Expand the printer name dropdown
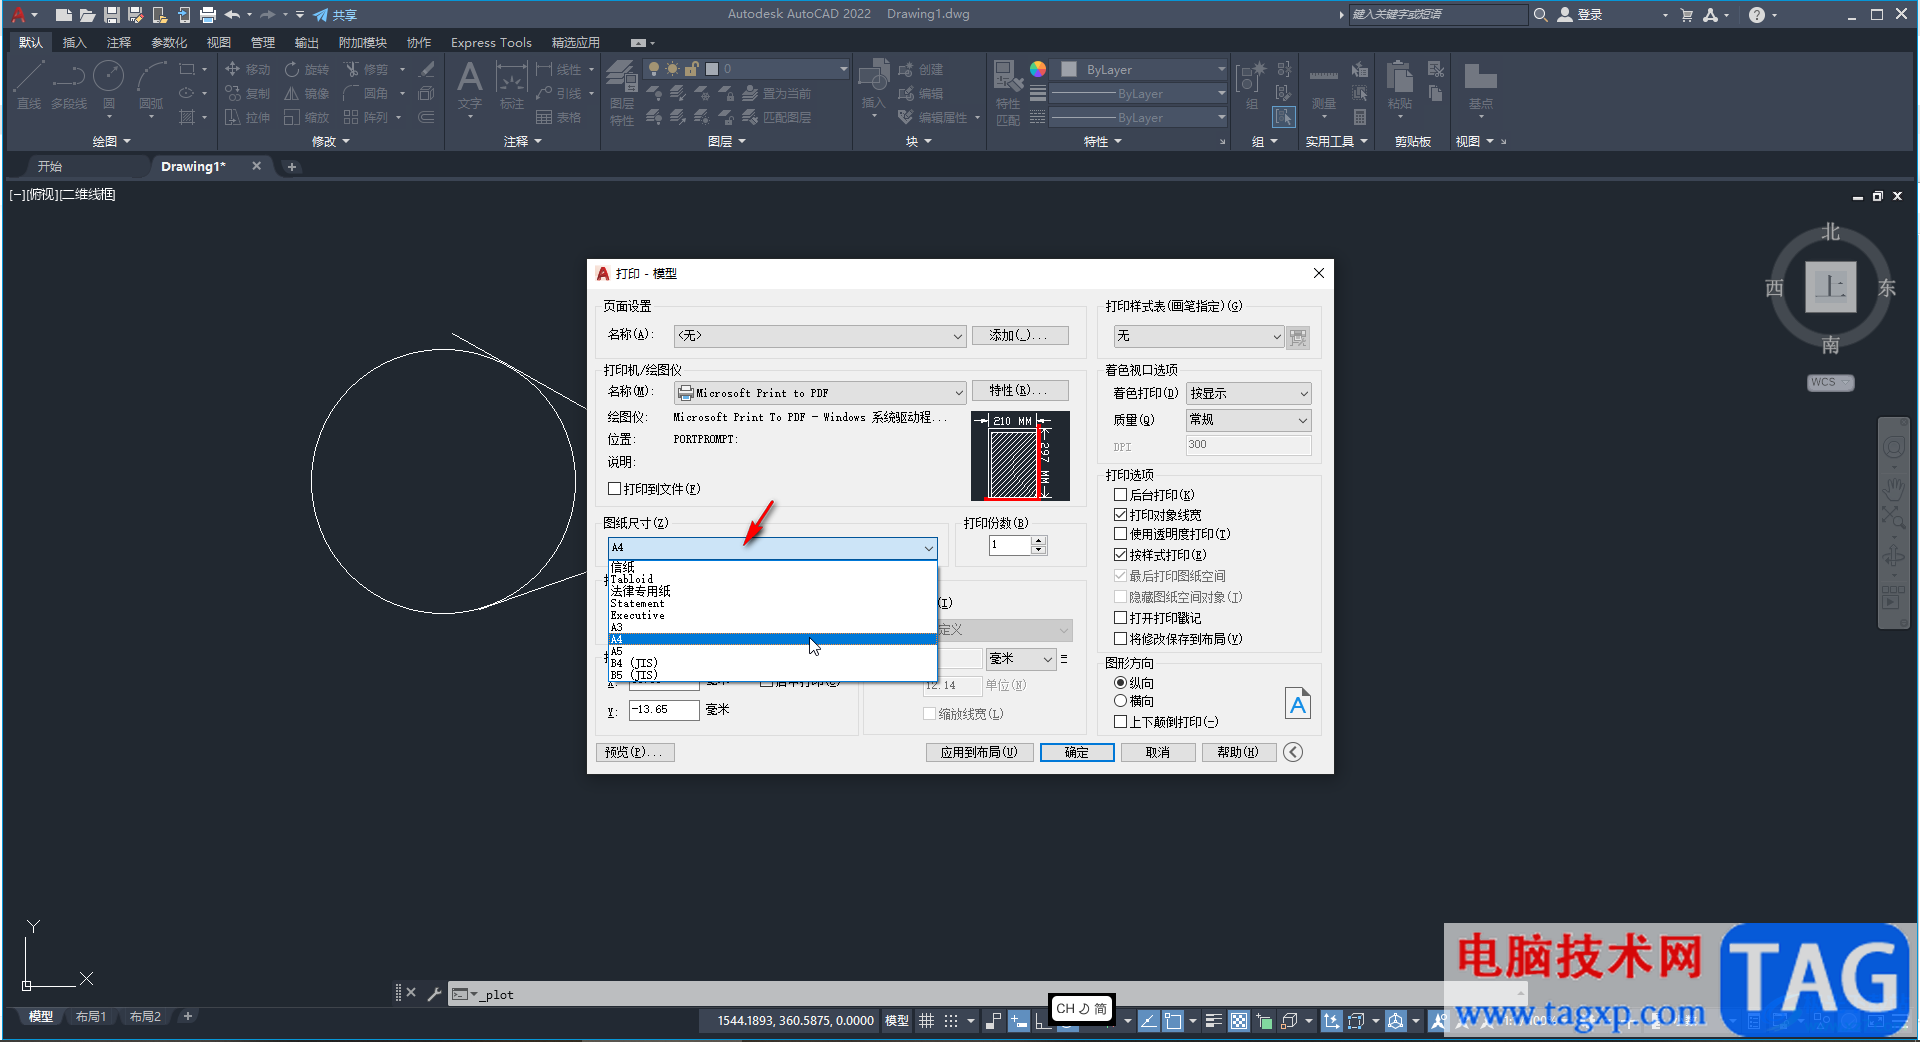This screenshot has width=1920, height=1042. click(x=958, y=393)
